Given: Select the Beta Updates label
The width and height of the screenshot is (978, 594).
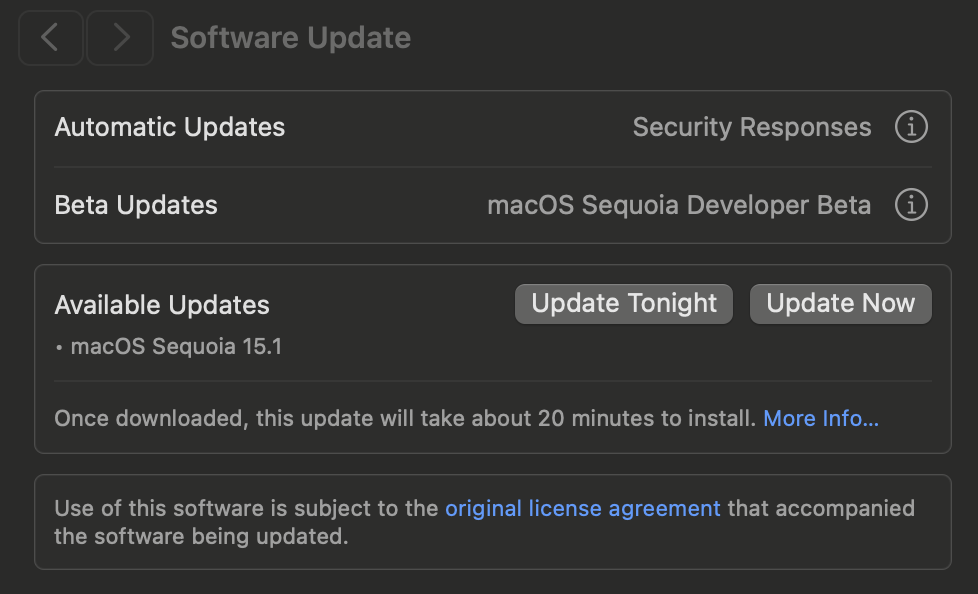Looking at the screenshot, I should tap(136, 205).
